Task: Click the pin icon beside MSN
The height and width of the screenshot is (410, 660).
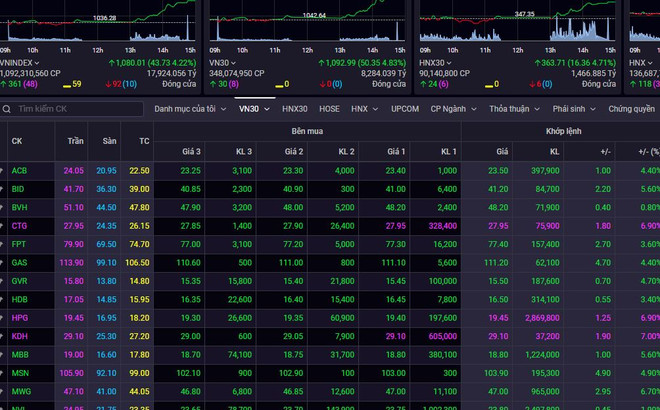Action: click(3, 372)
